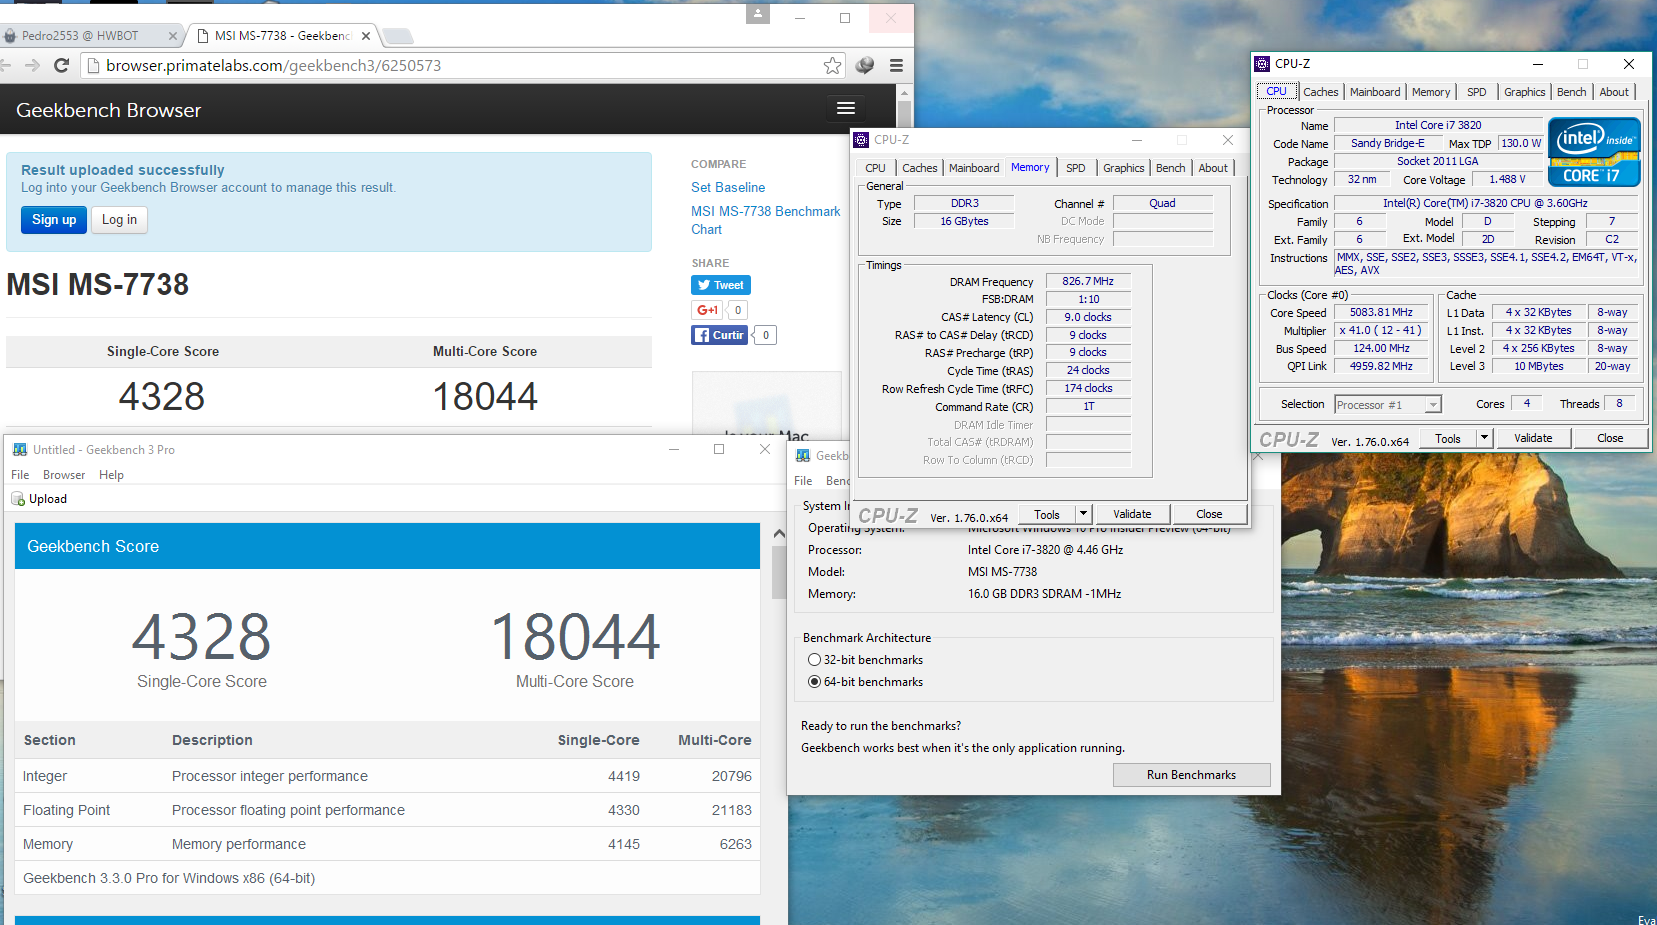Viewport: 1657px width, 925px height.
Task: Click Close button in front CPU-Z window
Action: click(x=1610, y=438)
